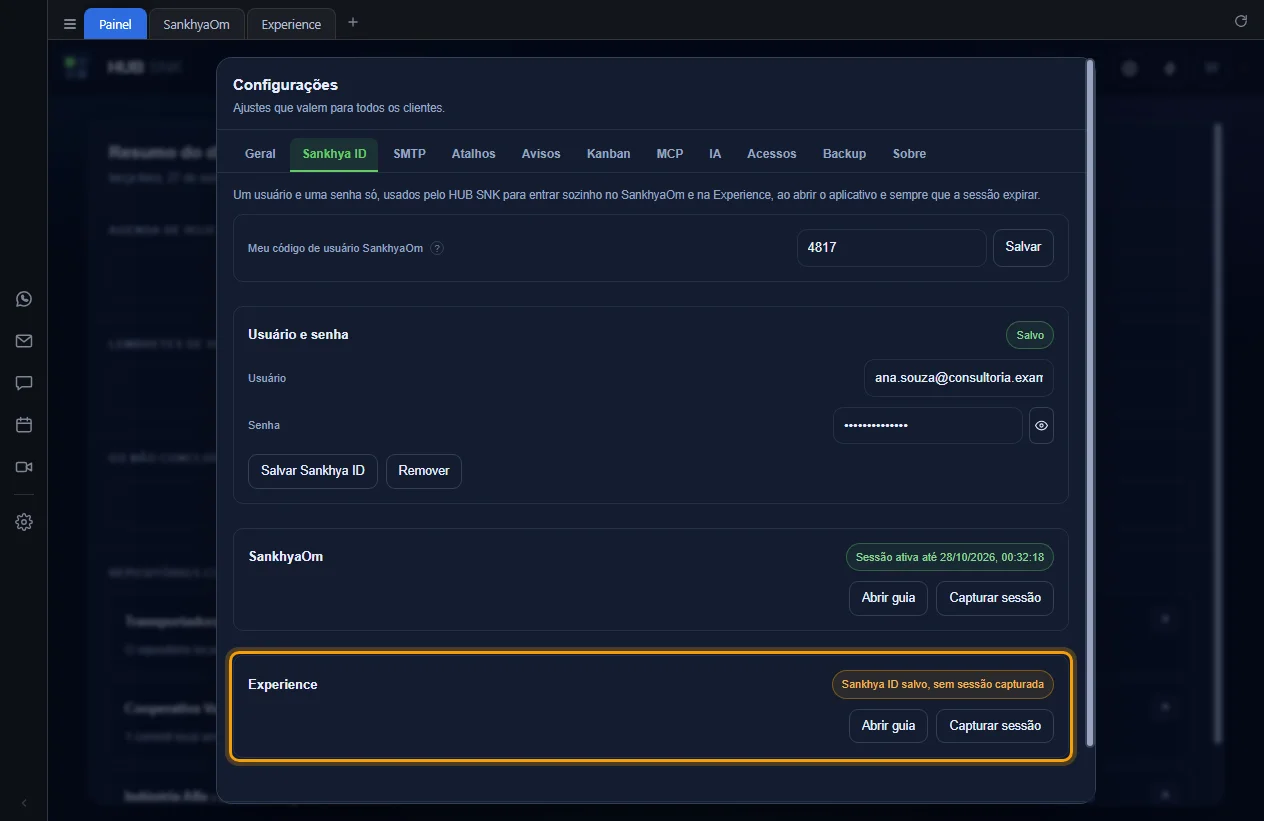This screenshot has width=1264, height=821.
Task: Add a new tab with plus icon
Action: [x=352, y=22]
